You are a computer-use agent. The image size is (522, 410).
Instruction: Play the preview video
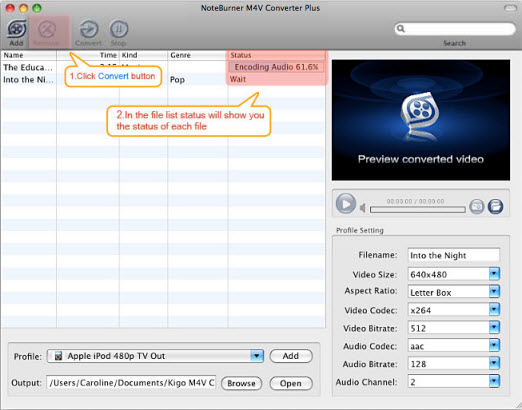pyautogui.click(x=345, y=203)
